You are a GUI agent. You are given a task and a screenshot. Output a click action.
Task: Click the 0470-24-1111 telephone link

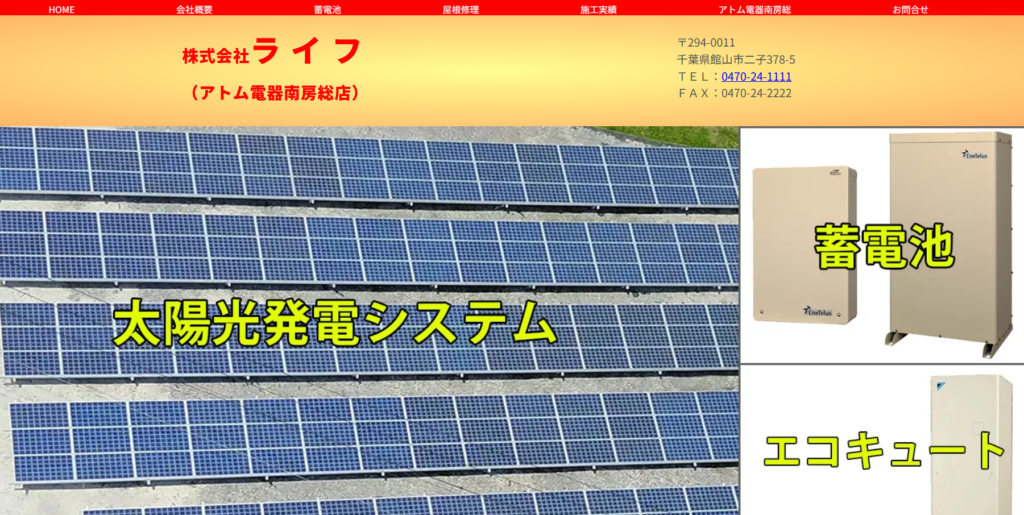point(756,76)
